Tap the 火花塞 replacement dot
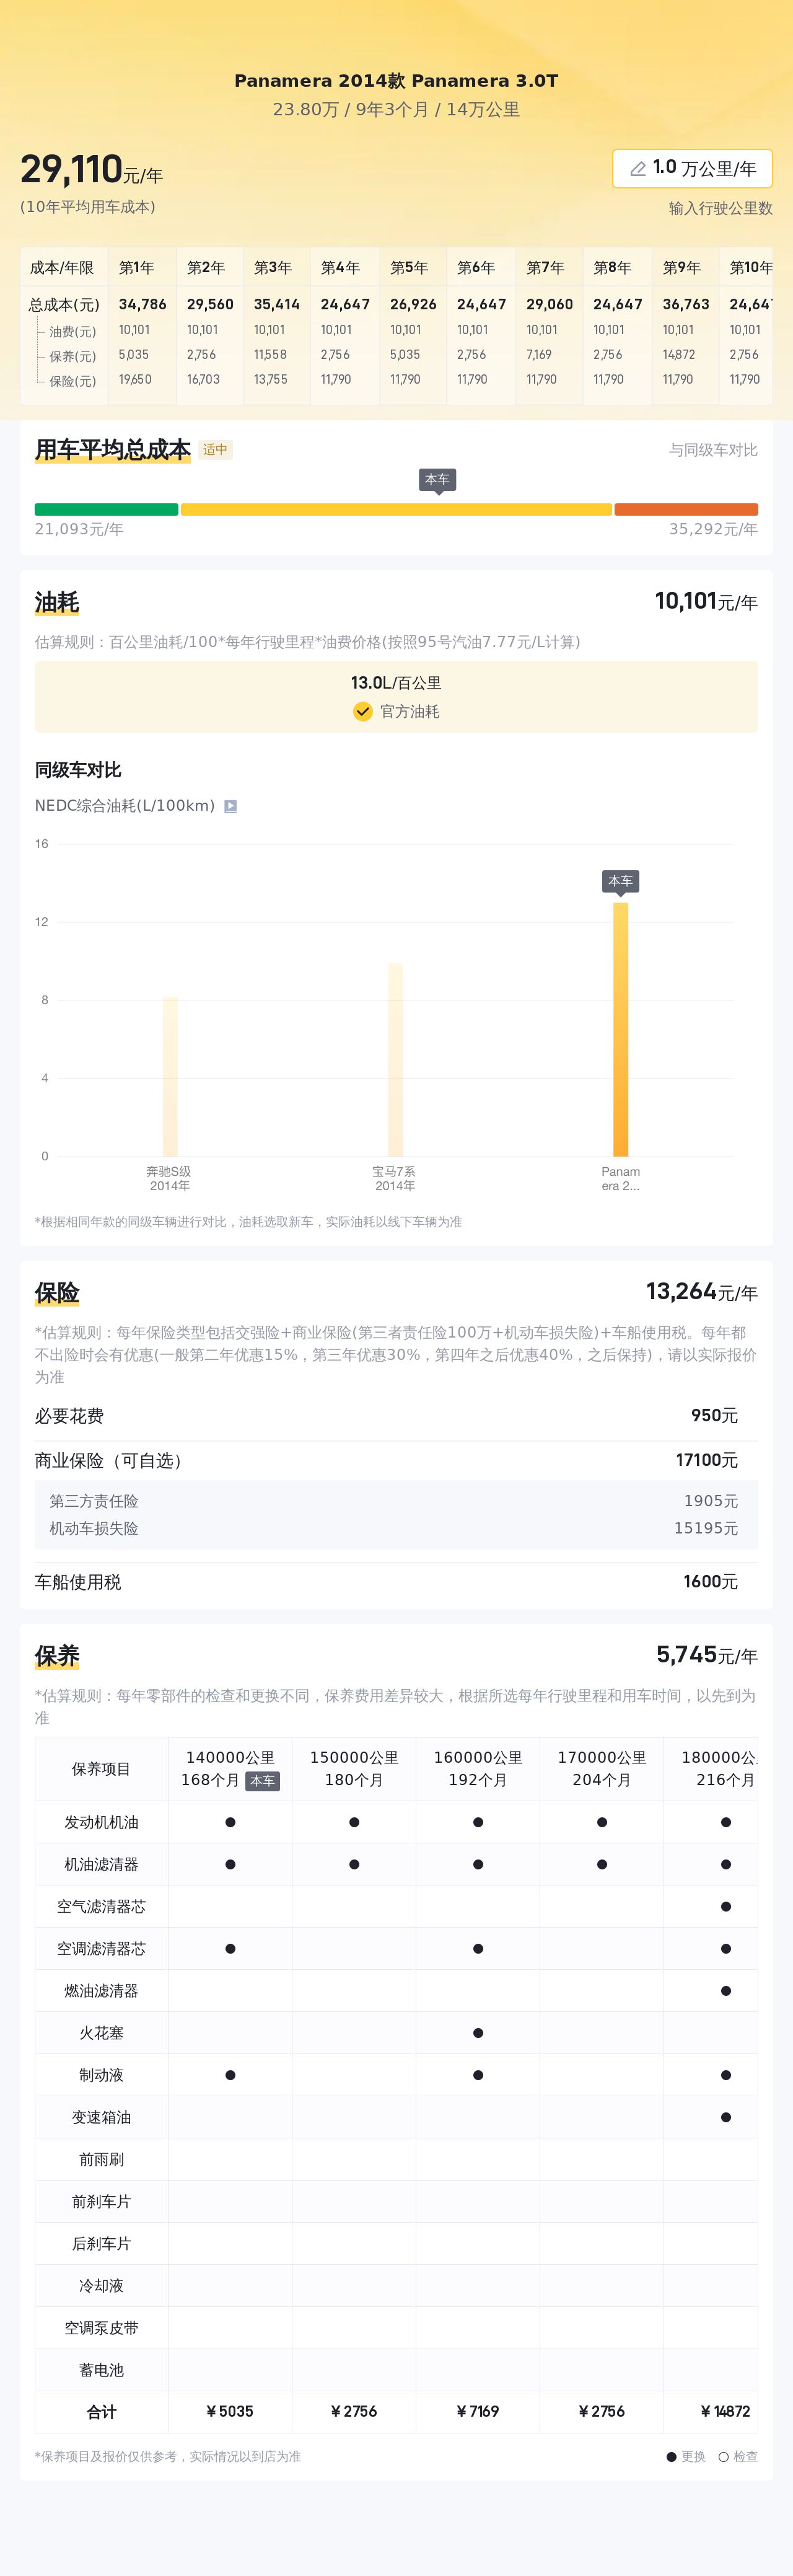The image size is (793, 2576). [478, 2033]
